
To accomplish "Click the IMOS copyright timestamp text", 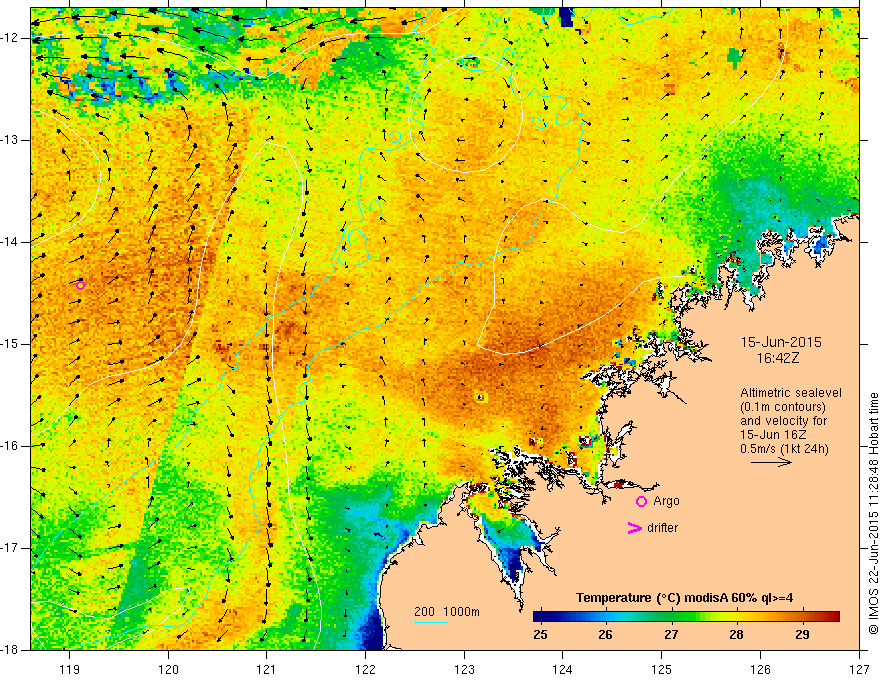I will coord(873,514).
